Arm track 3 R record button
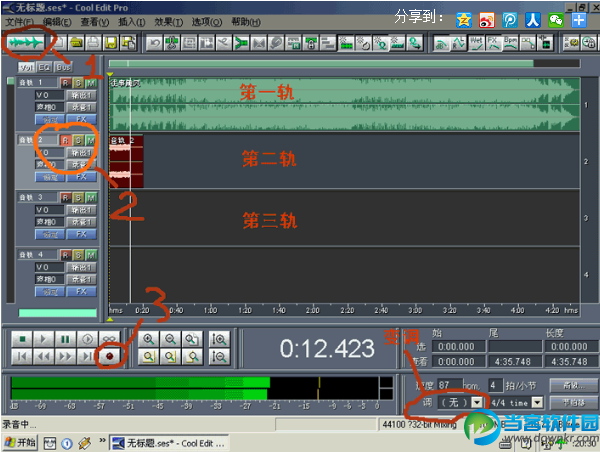This screenshot has height=452, width=600. pos(65,198)
